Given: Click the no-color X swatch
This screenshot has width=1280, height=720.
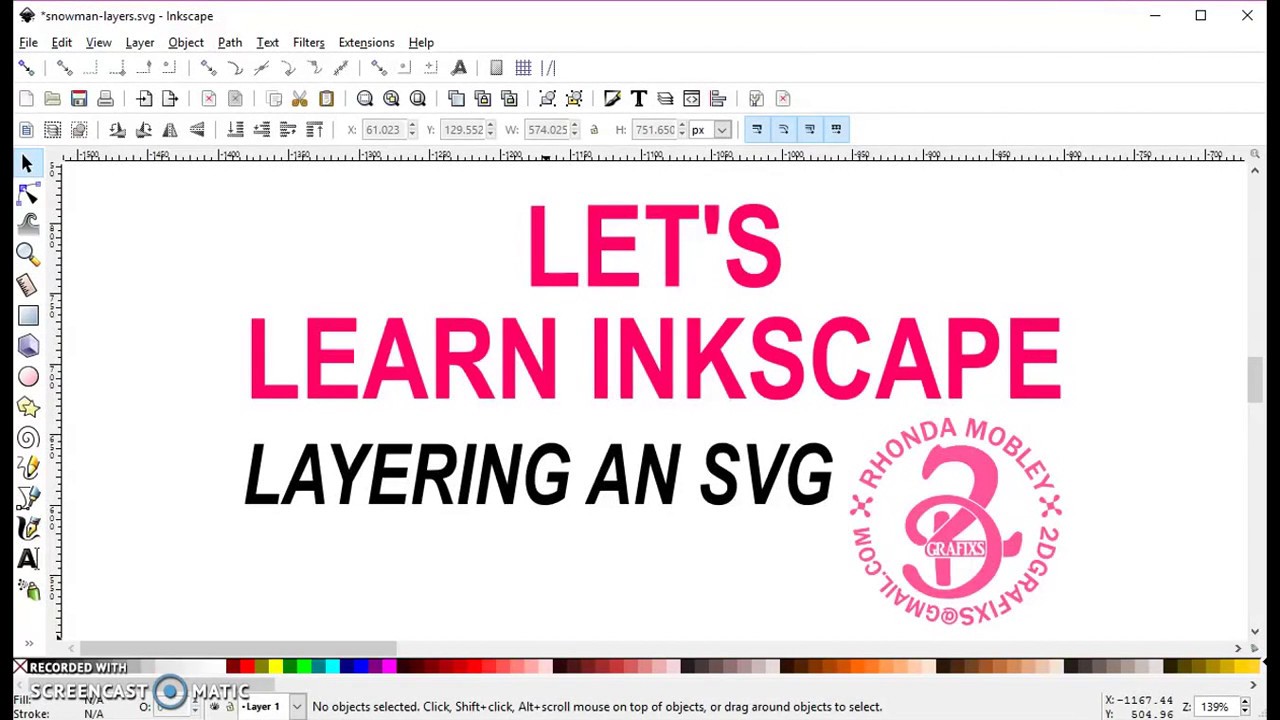Looking at the screenshot, I should 20,666.
